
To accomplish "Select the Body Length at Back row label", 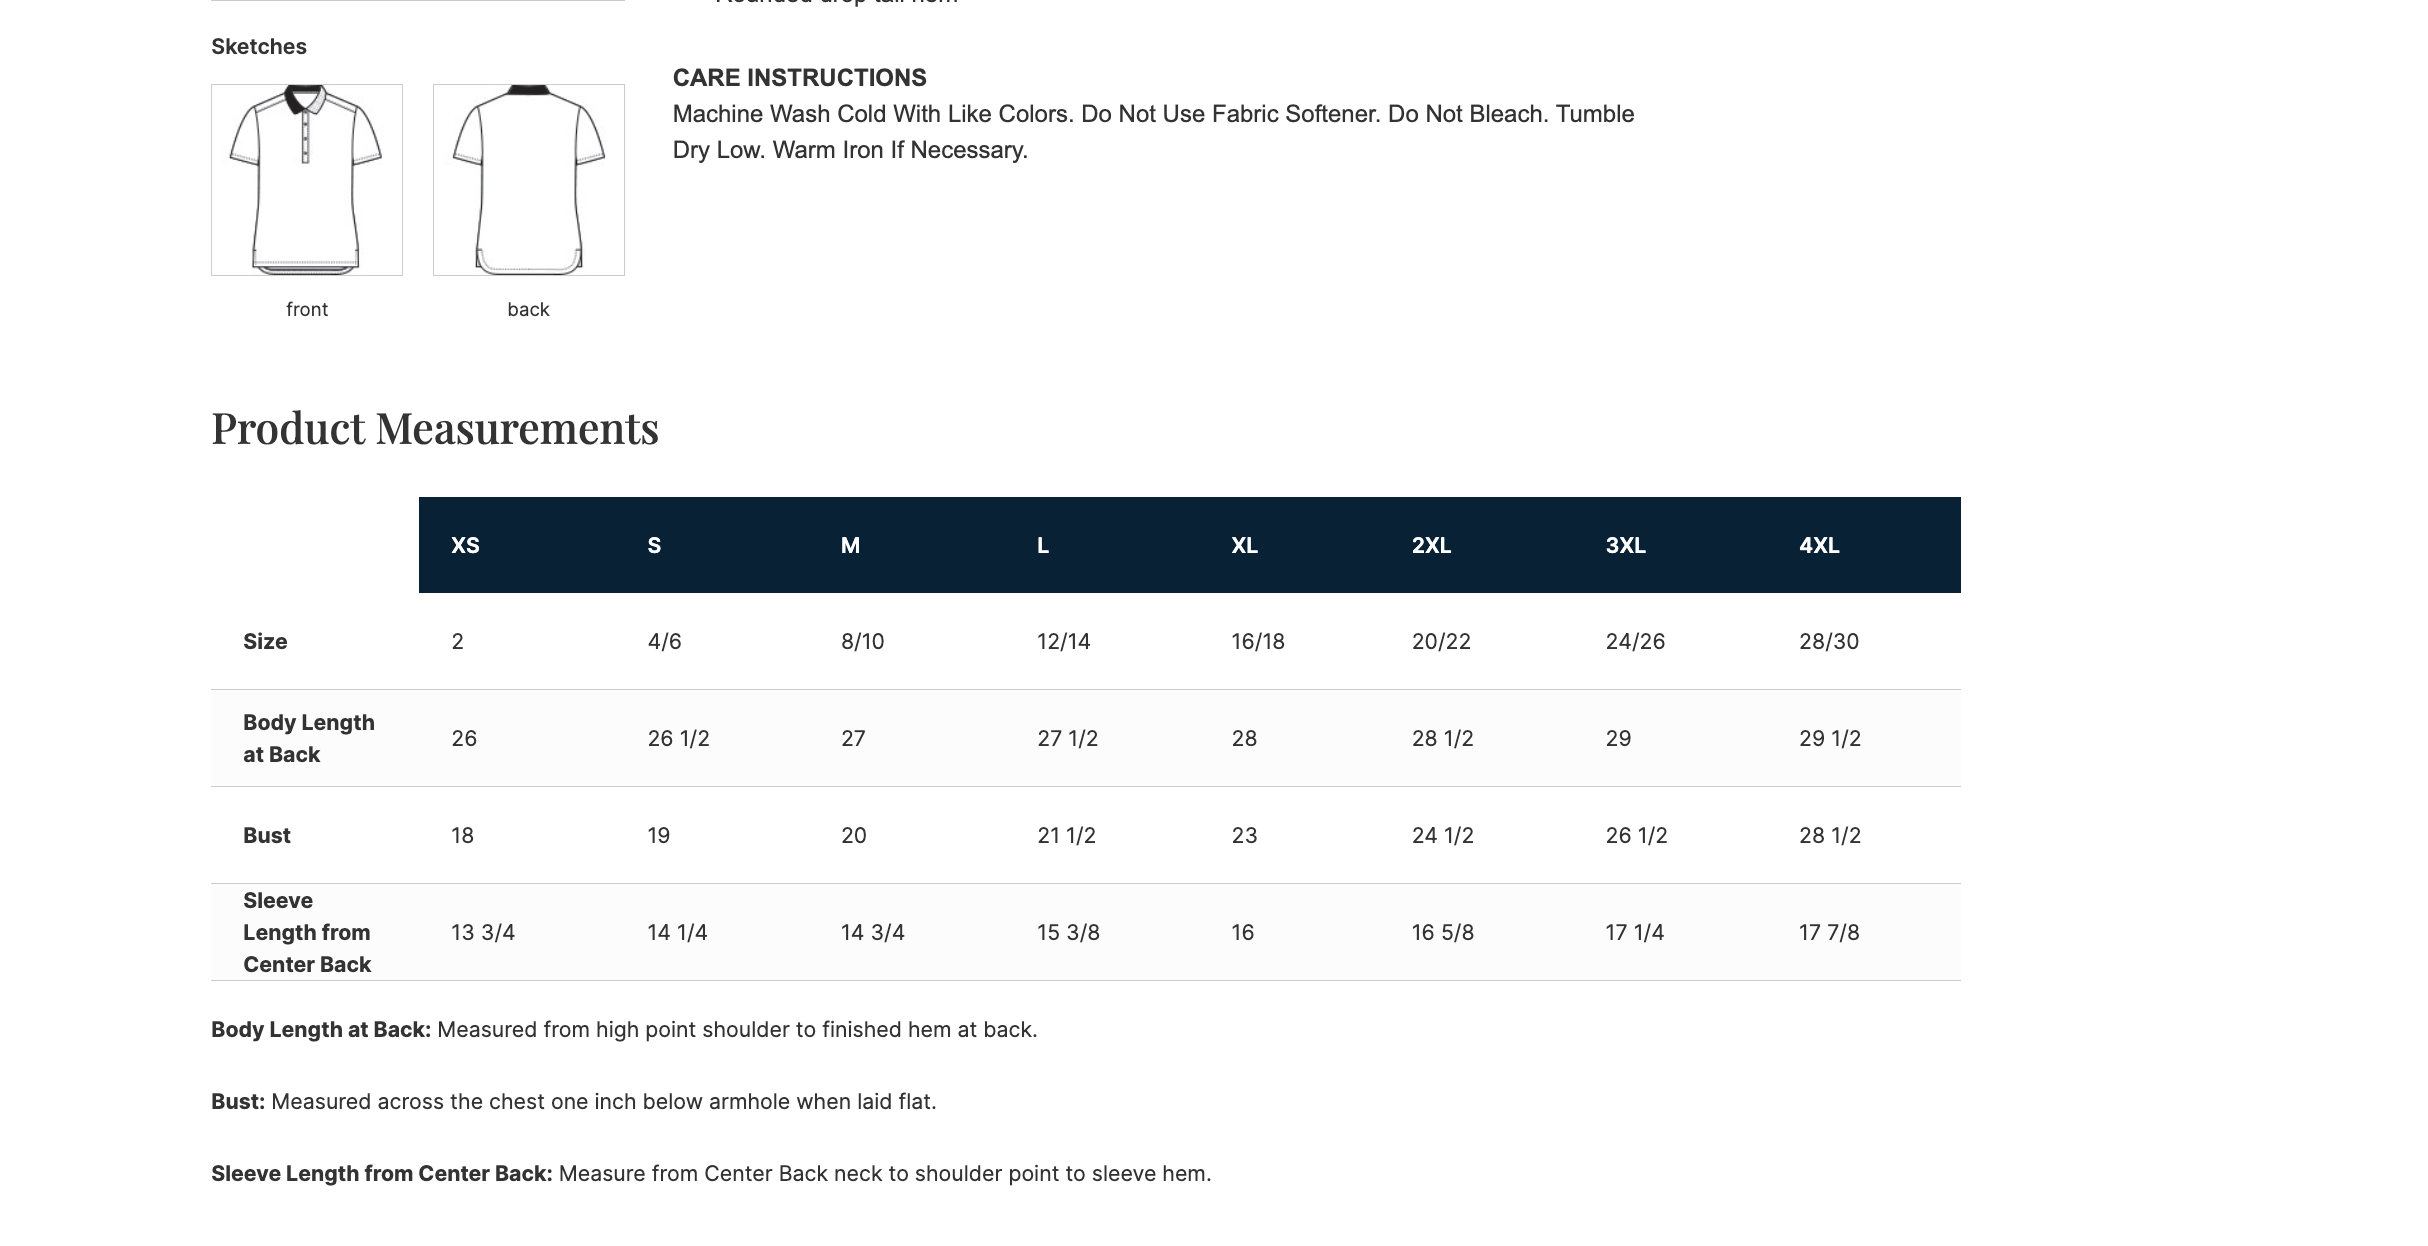I will 308,739.
